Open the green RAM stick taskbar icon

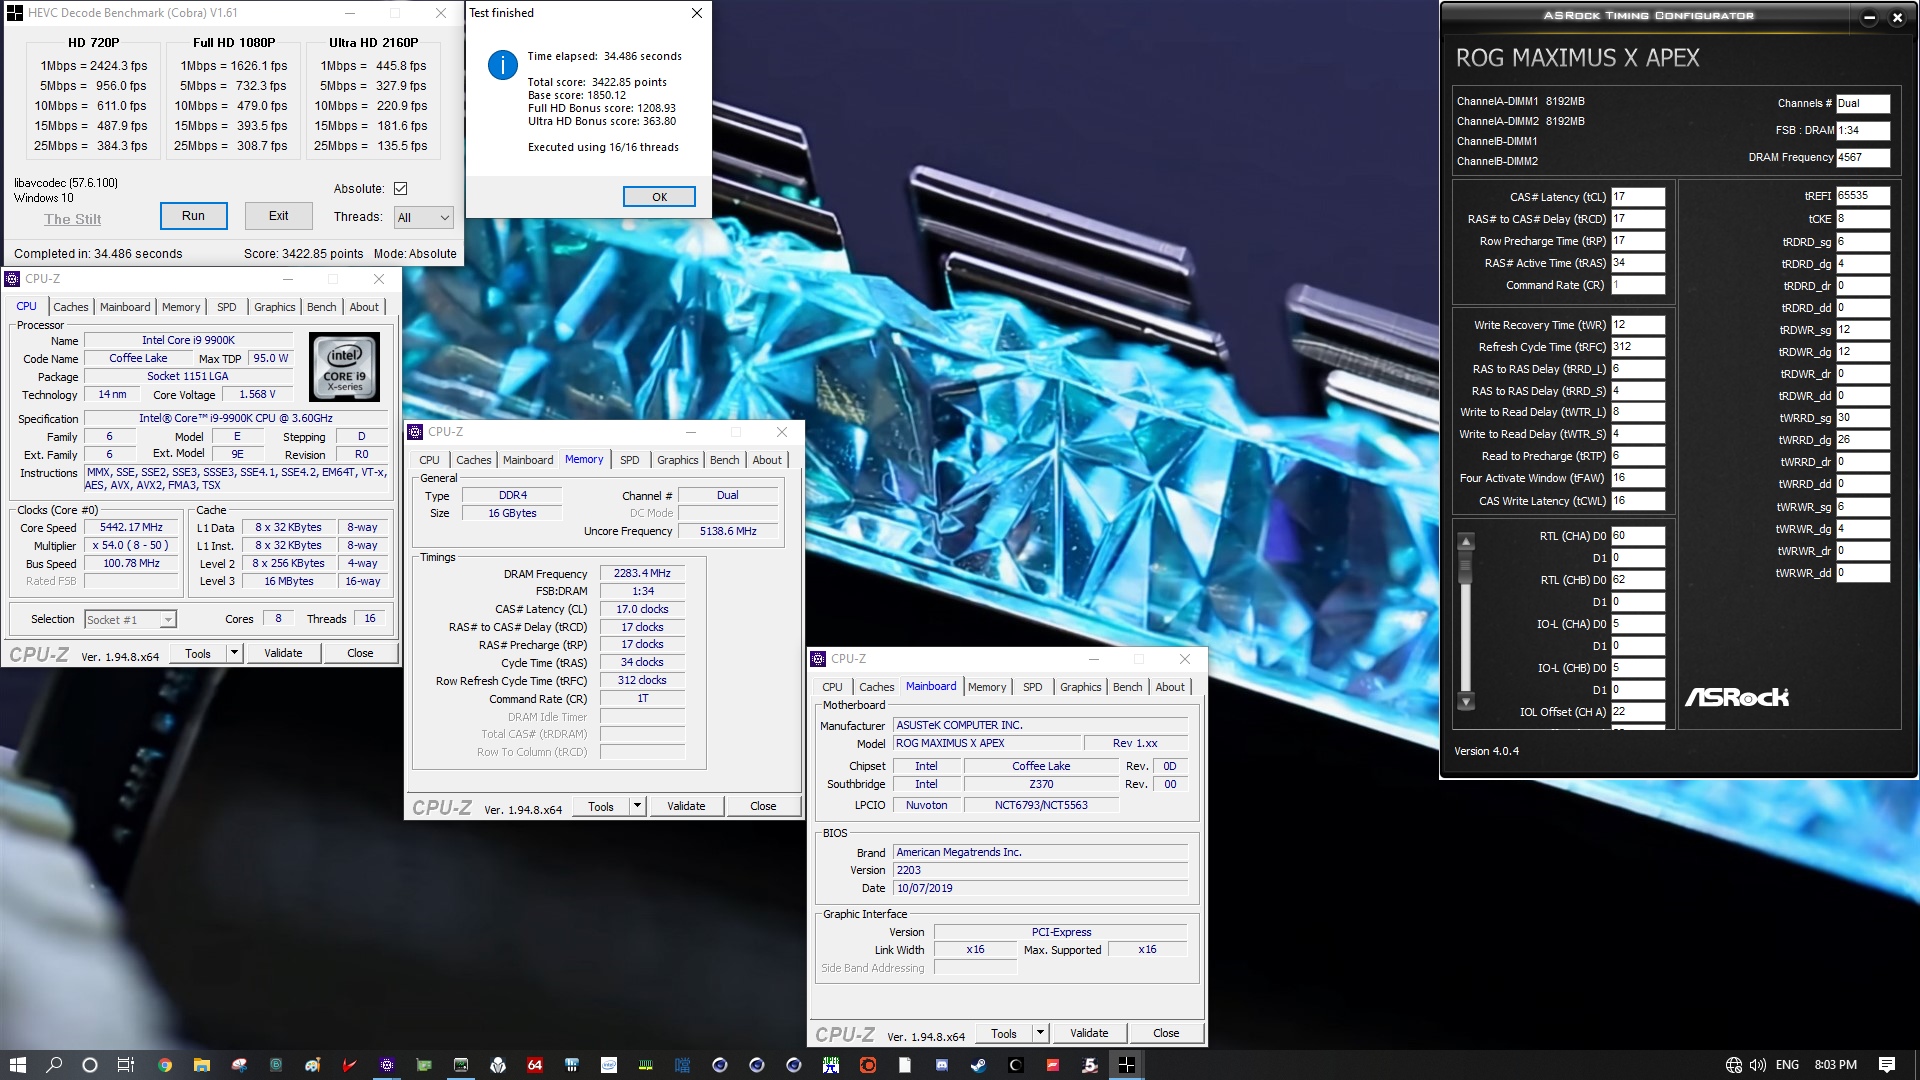click(645, 1065)
